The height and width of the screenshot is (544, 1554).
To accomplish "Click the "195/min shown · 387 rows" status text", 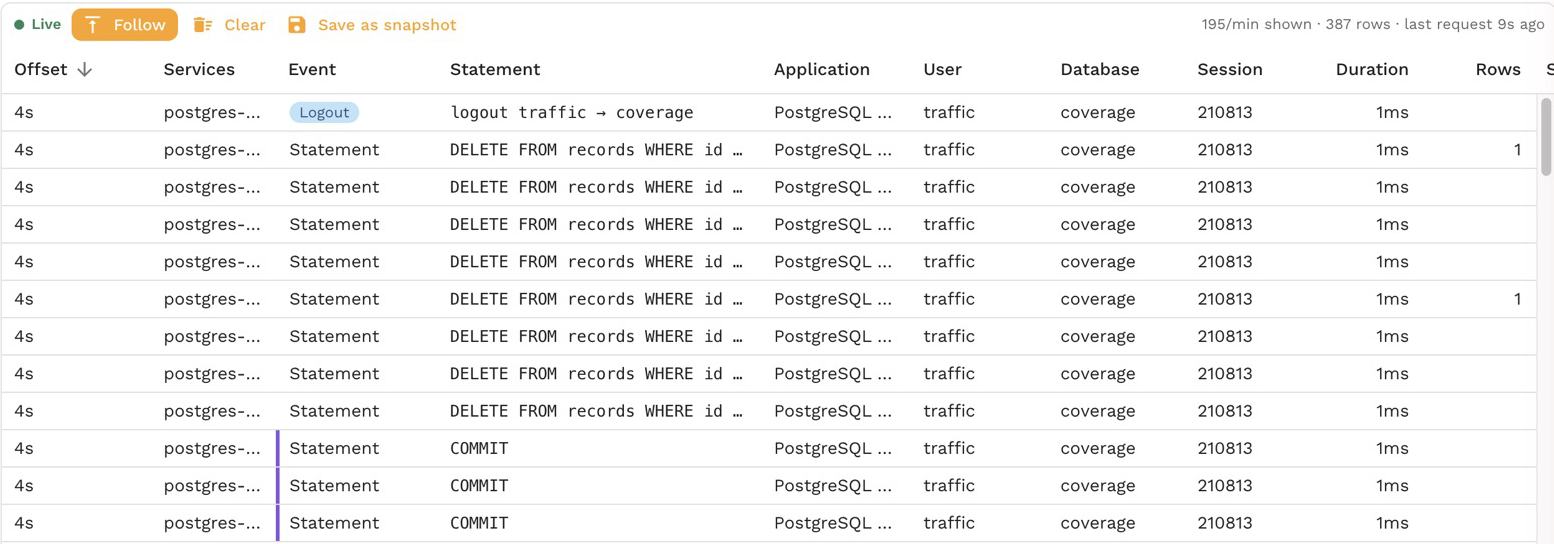I will click(1296, 24).
